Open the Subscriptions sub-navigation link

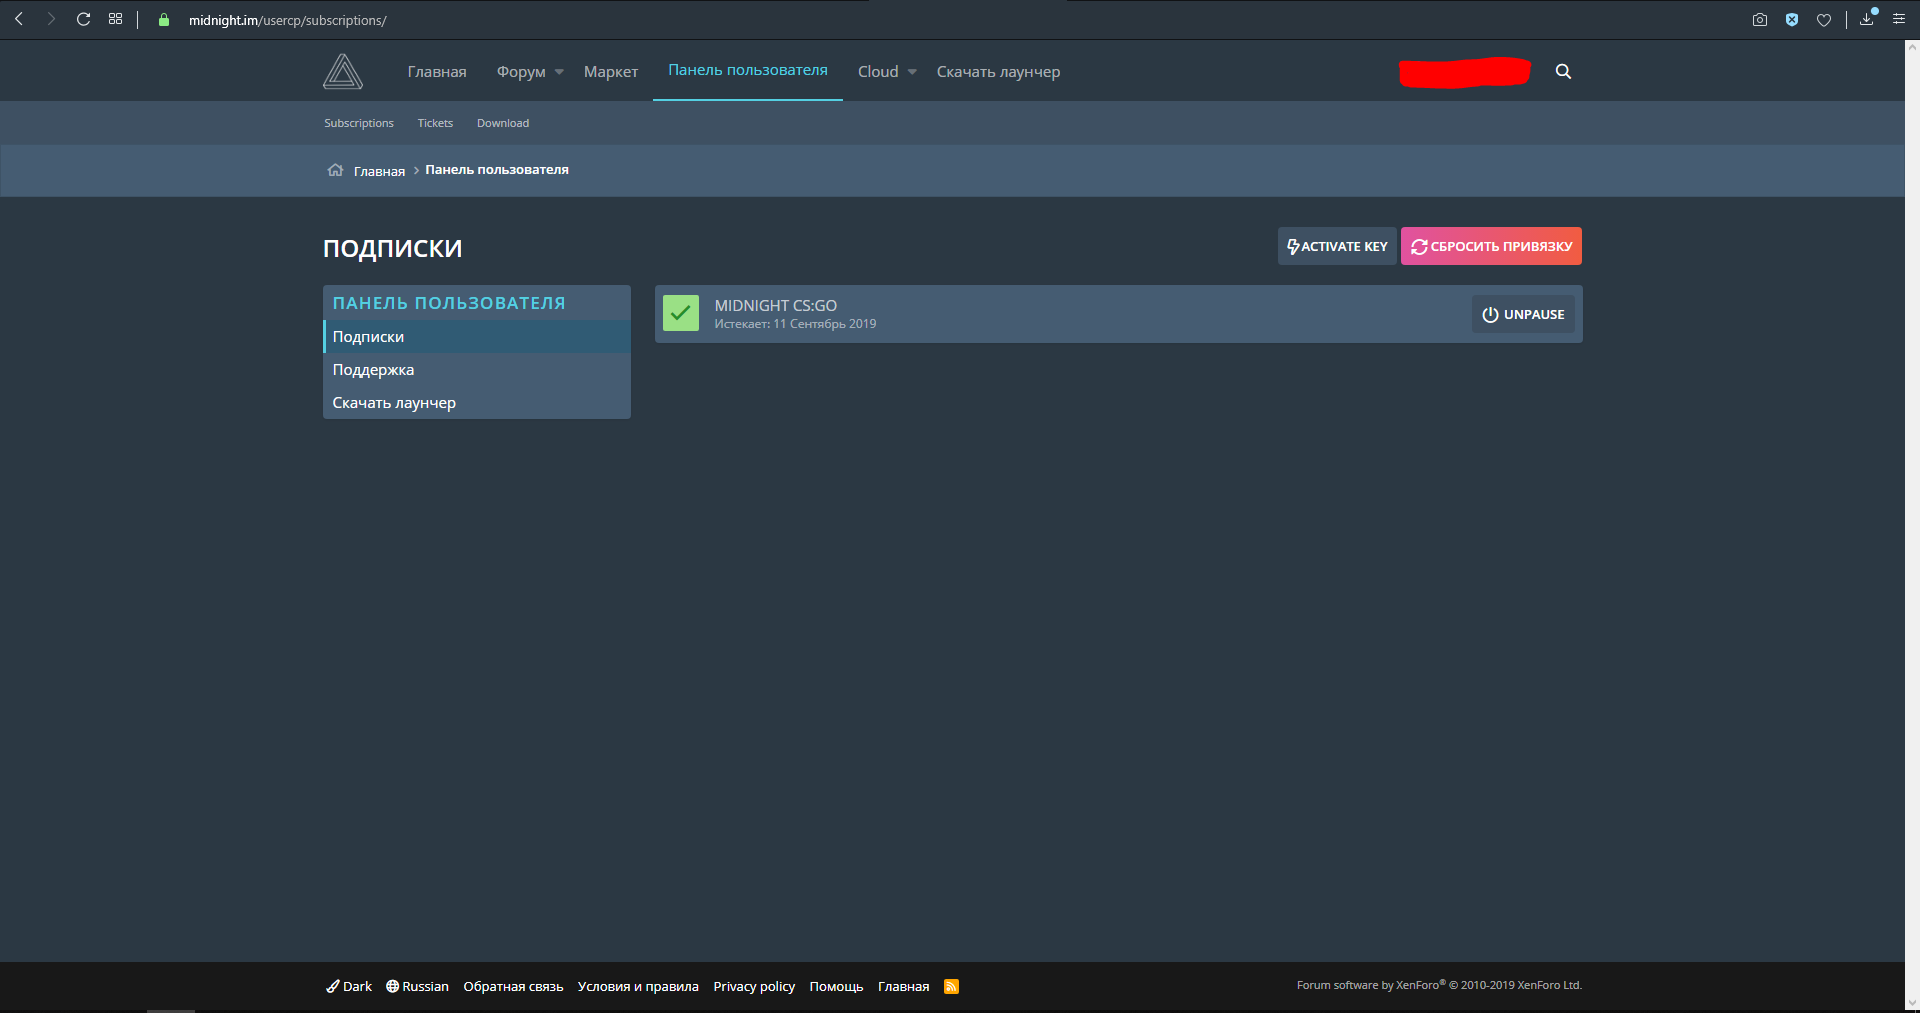pyautogui.click(x=359, y=123)
